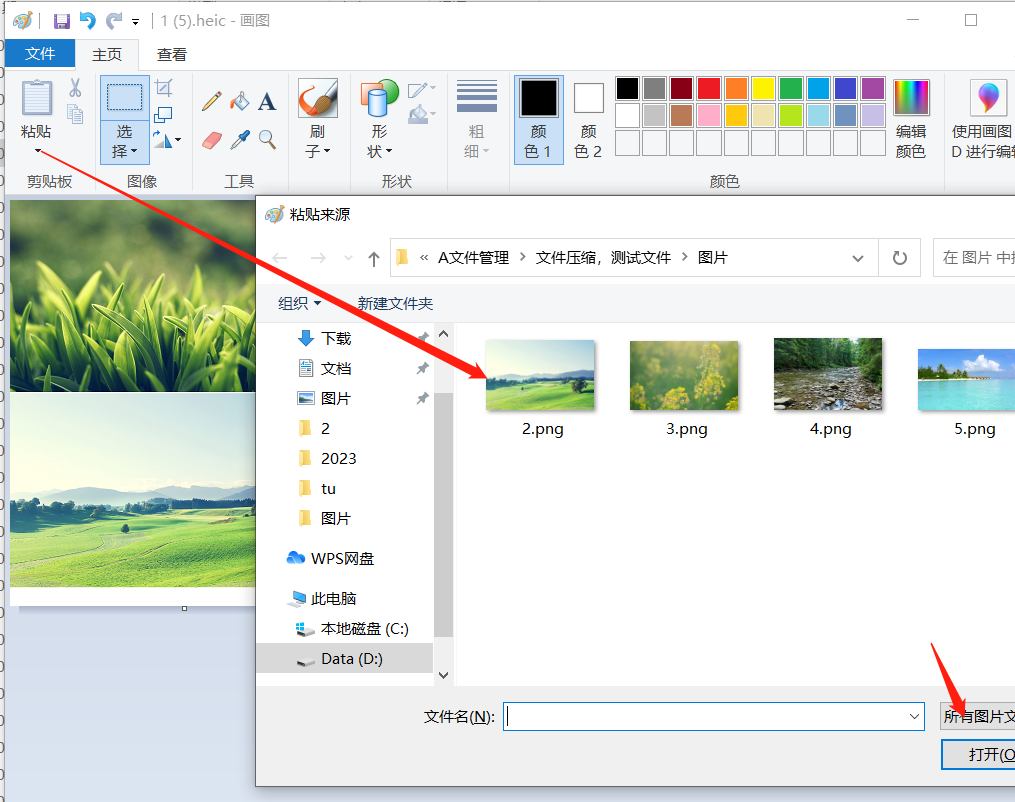
Task: Click the 新建文件夹 button
Action: tap(395, 303)
